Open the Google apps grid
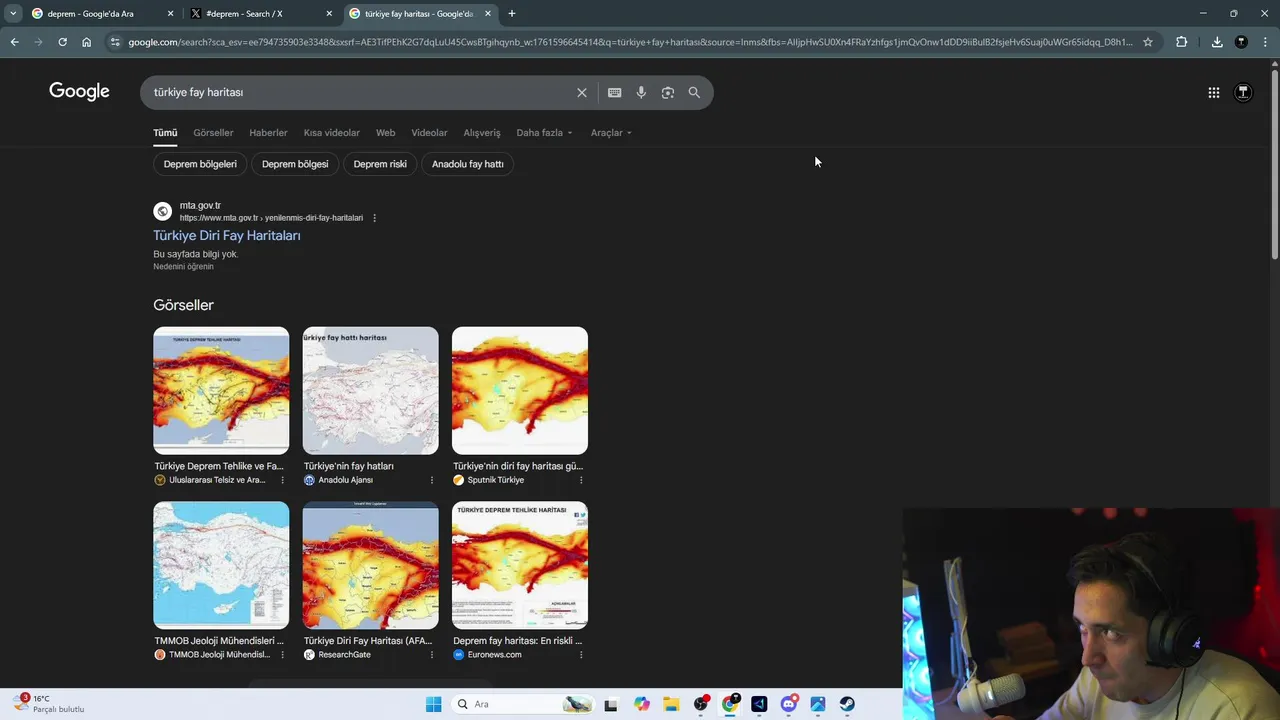This screenshot has height=720, width=1280. pos(1213,92)
